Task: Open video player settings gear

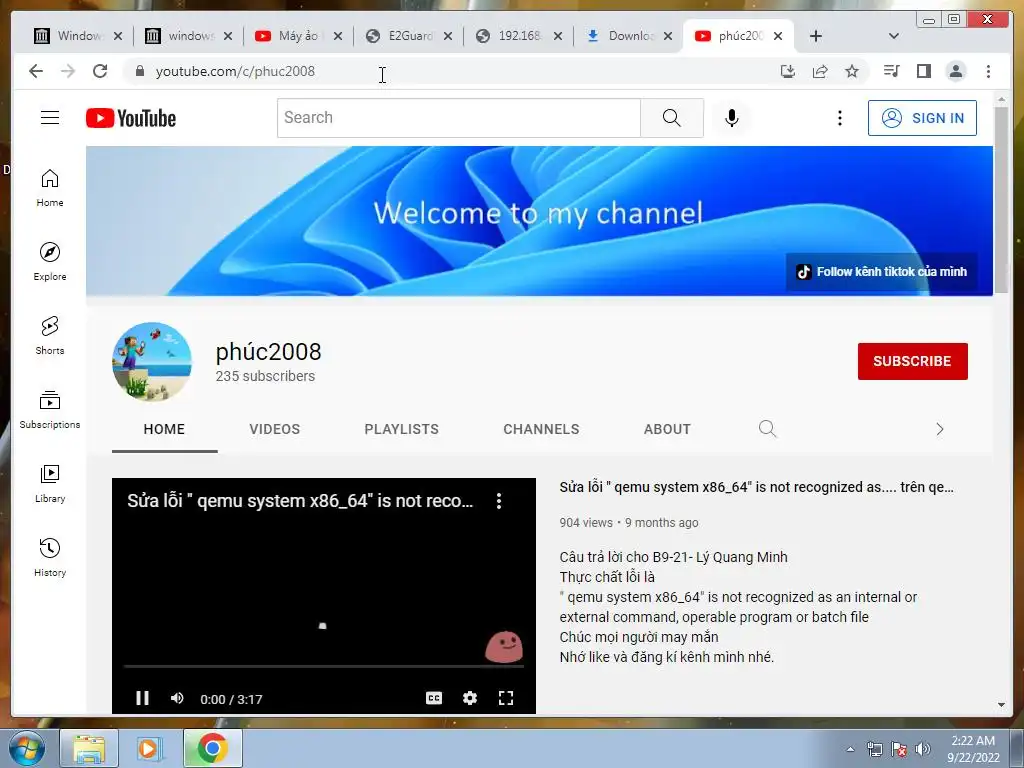Action: click(x=470, y=698)
